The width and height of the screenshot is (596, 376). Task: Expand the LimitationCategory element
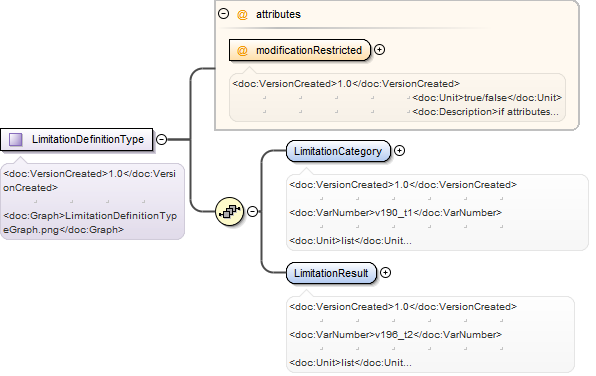[399, 151]
